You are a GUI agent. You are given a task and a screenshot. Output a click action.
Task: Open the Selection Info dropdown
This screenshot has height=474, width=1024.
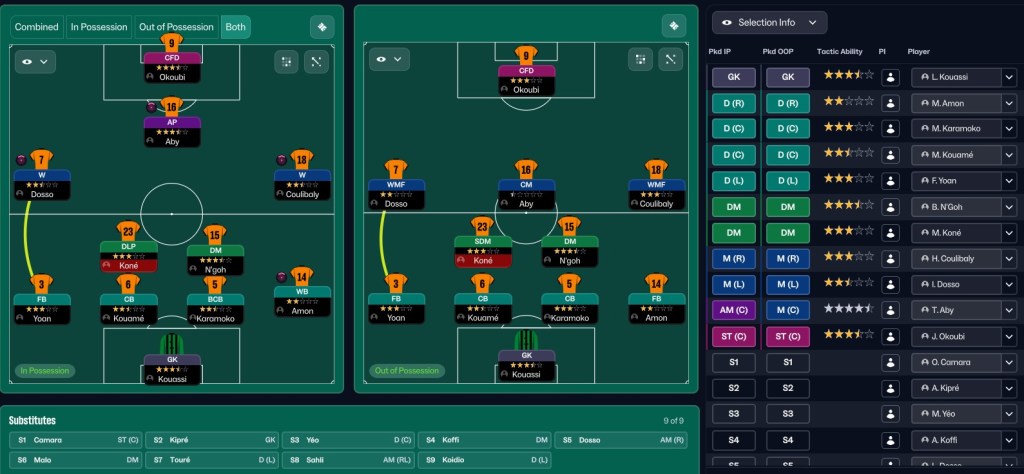[769, 22]
